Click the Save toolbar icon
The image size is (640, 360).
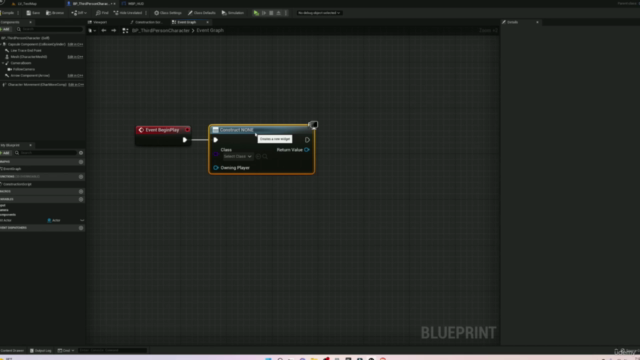(x=33, y=13)
